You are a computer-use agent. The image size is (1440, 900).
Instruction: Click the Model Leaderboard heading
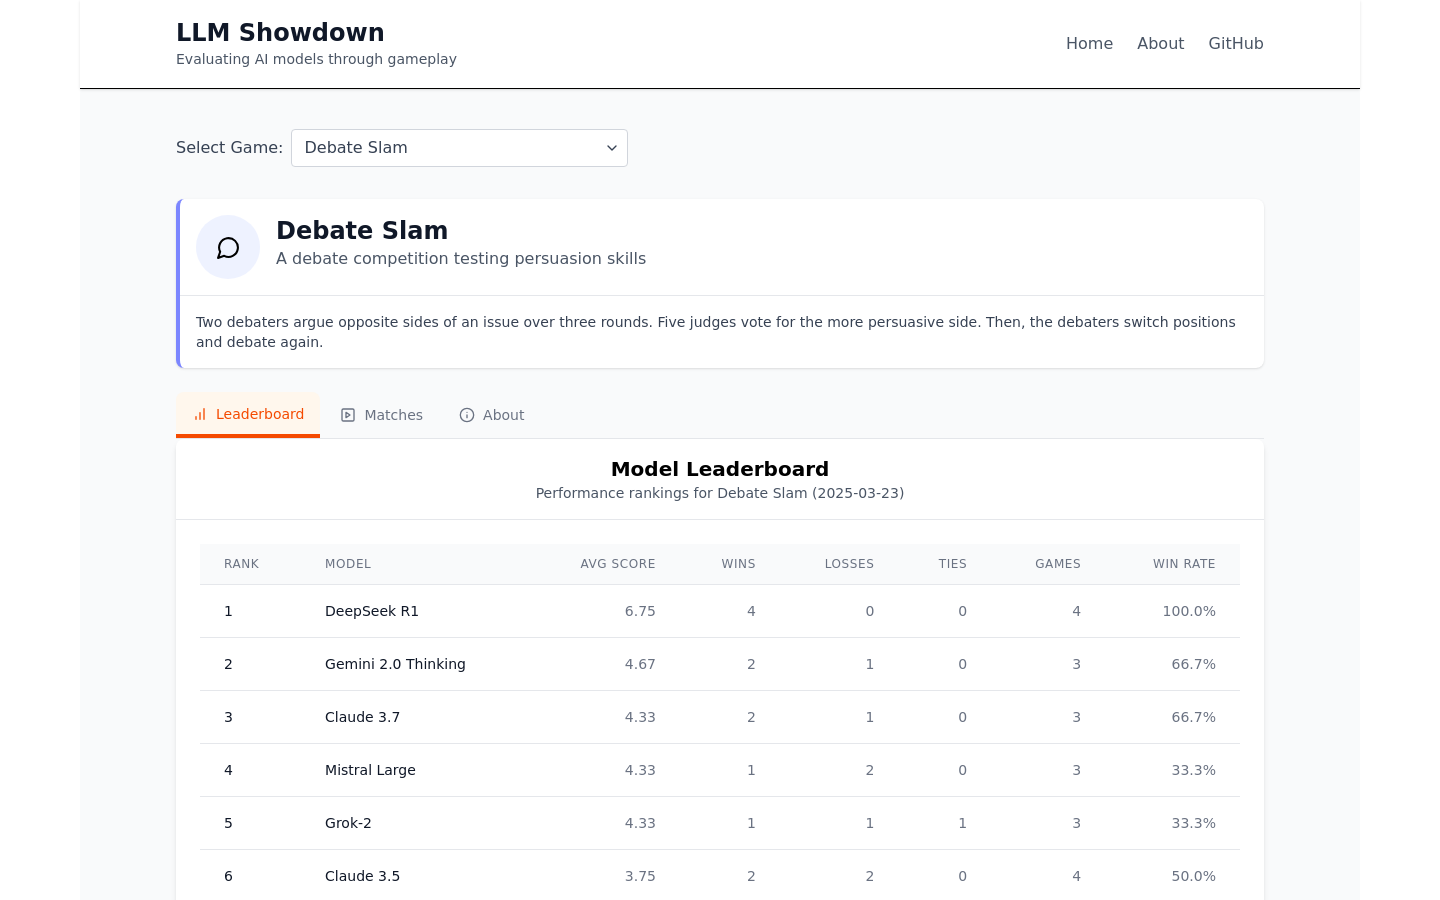(x=720, y=469)
